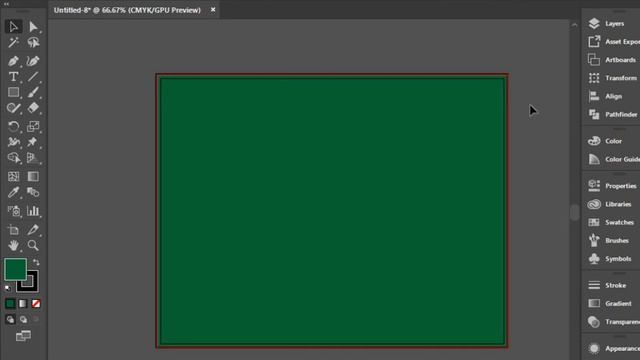This screenshot has width=640, height=360.
Task: Activate the Rotate tool
Action: [x=13, y=127]
